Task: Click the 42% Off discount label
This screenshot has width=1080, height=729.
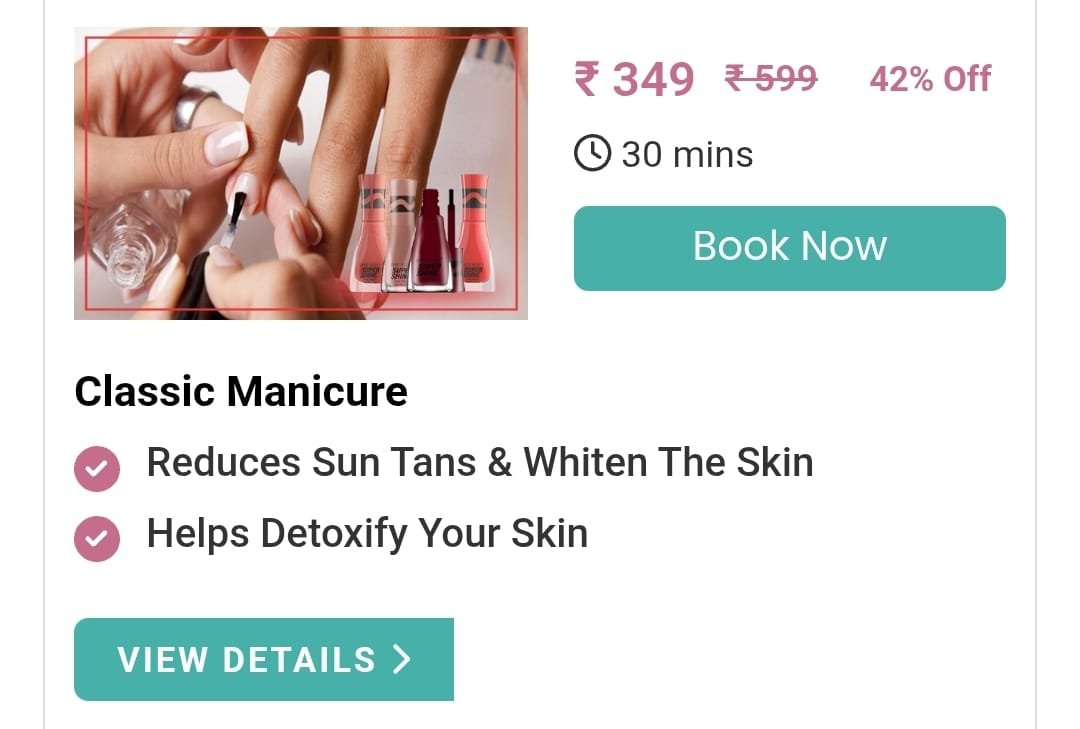Action: pos(930,79)
